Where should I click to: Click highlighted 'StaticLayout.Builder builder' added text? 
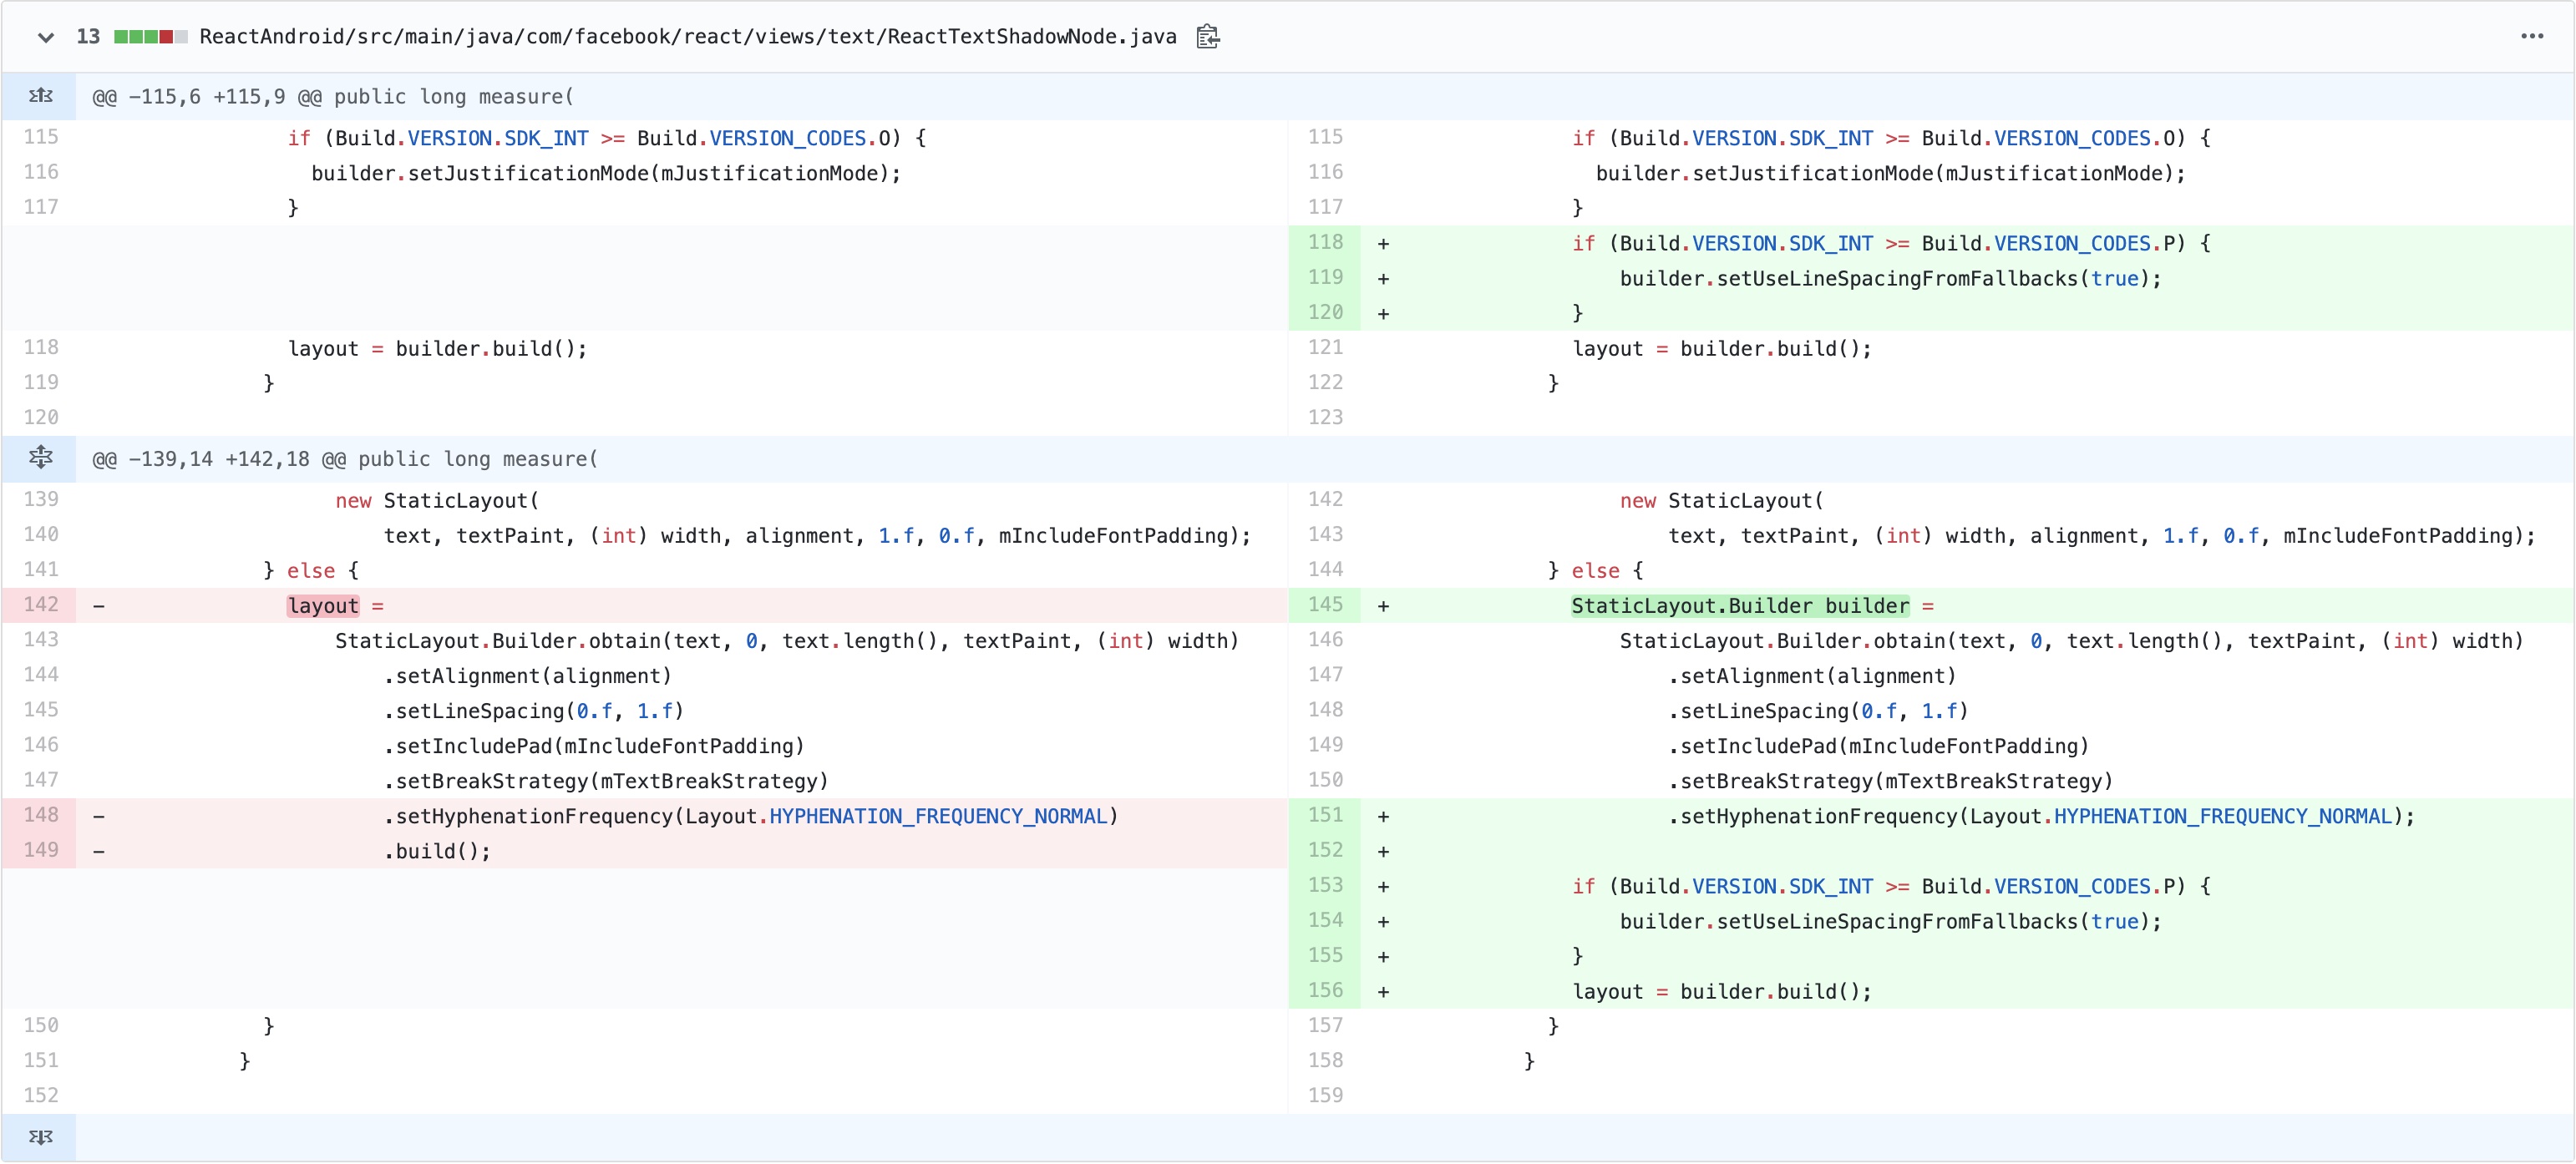click(x=1739, y=606)
